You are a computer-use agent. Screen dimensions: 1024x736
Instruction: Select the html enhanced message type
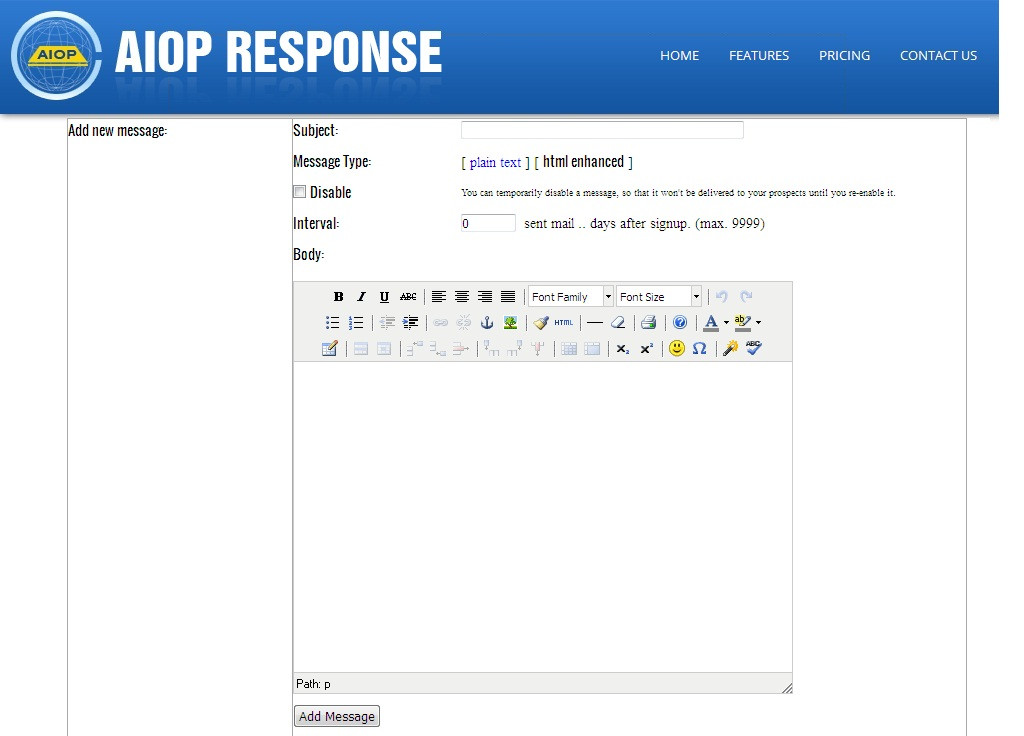coord(583,161)
